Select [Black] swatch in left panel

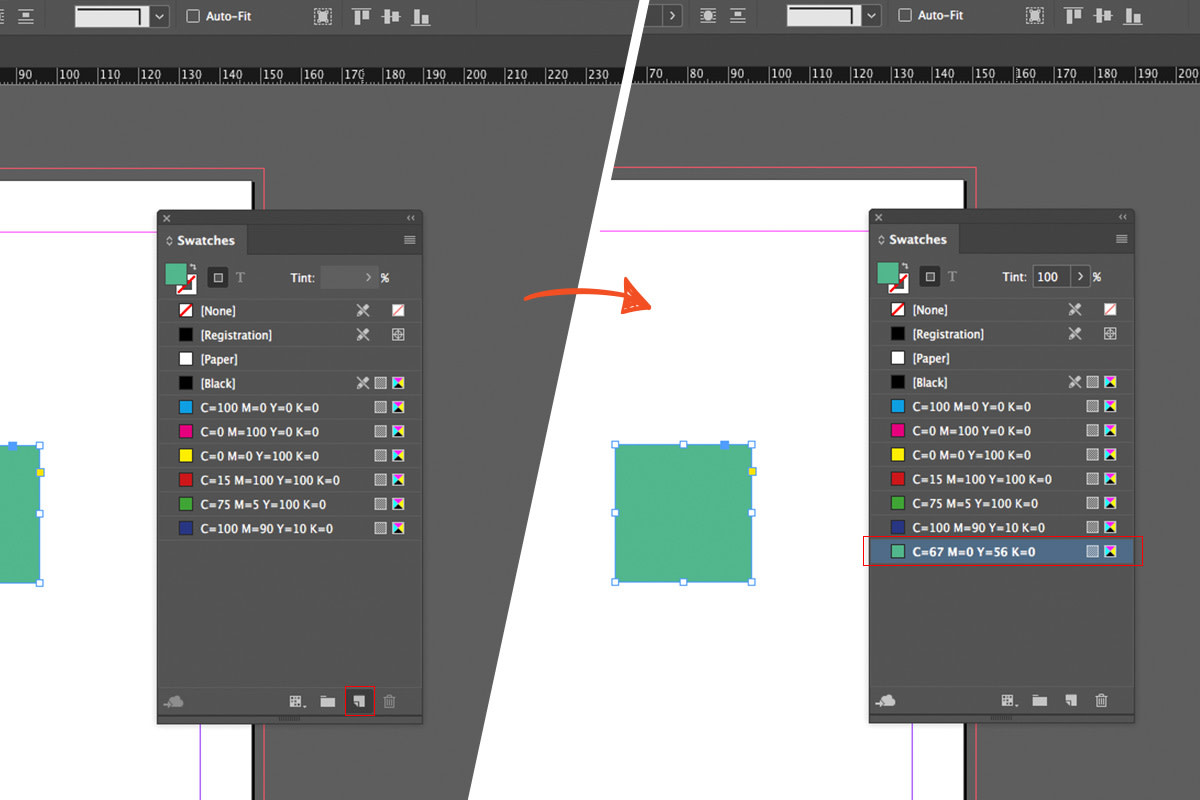[290, 383]
